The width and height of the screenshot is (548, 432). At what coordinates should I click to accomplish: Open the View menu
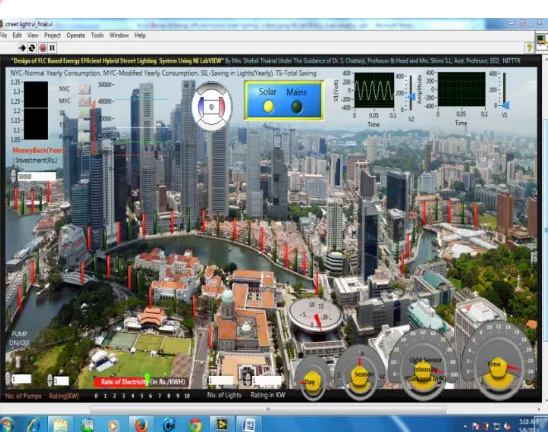pyautogui.click(x=33, y=35)
